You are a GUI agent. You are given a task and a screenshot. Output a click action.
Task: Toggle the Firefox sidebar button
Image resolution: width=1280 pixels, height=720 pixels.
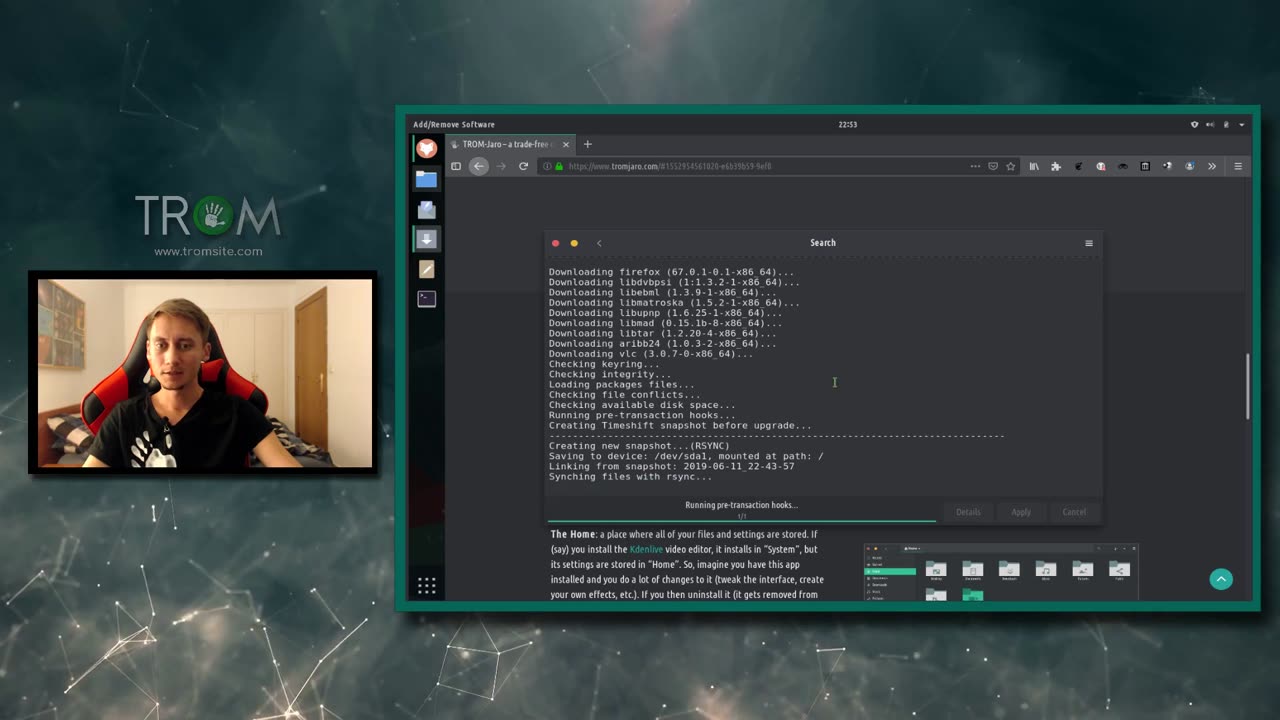coord(456,166)
